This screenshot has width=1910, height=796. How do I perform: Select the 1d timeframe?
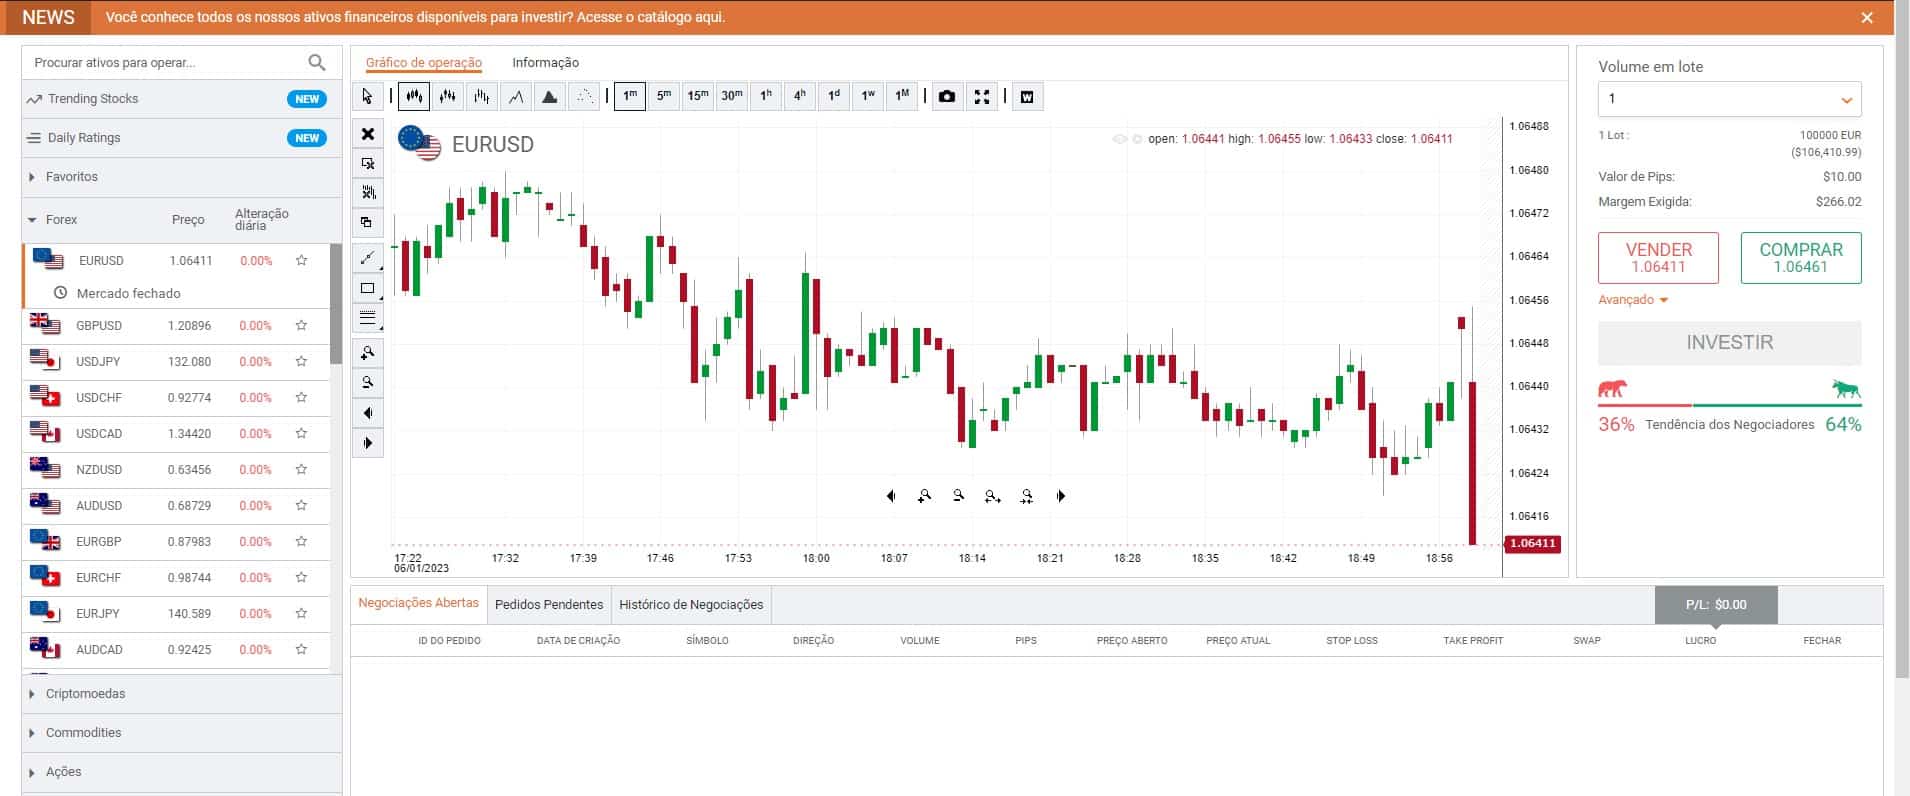tap(834, 96)
